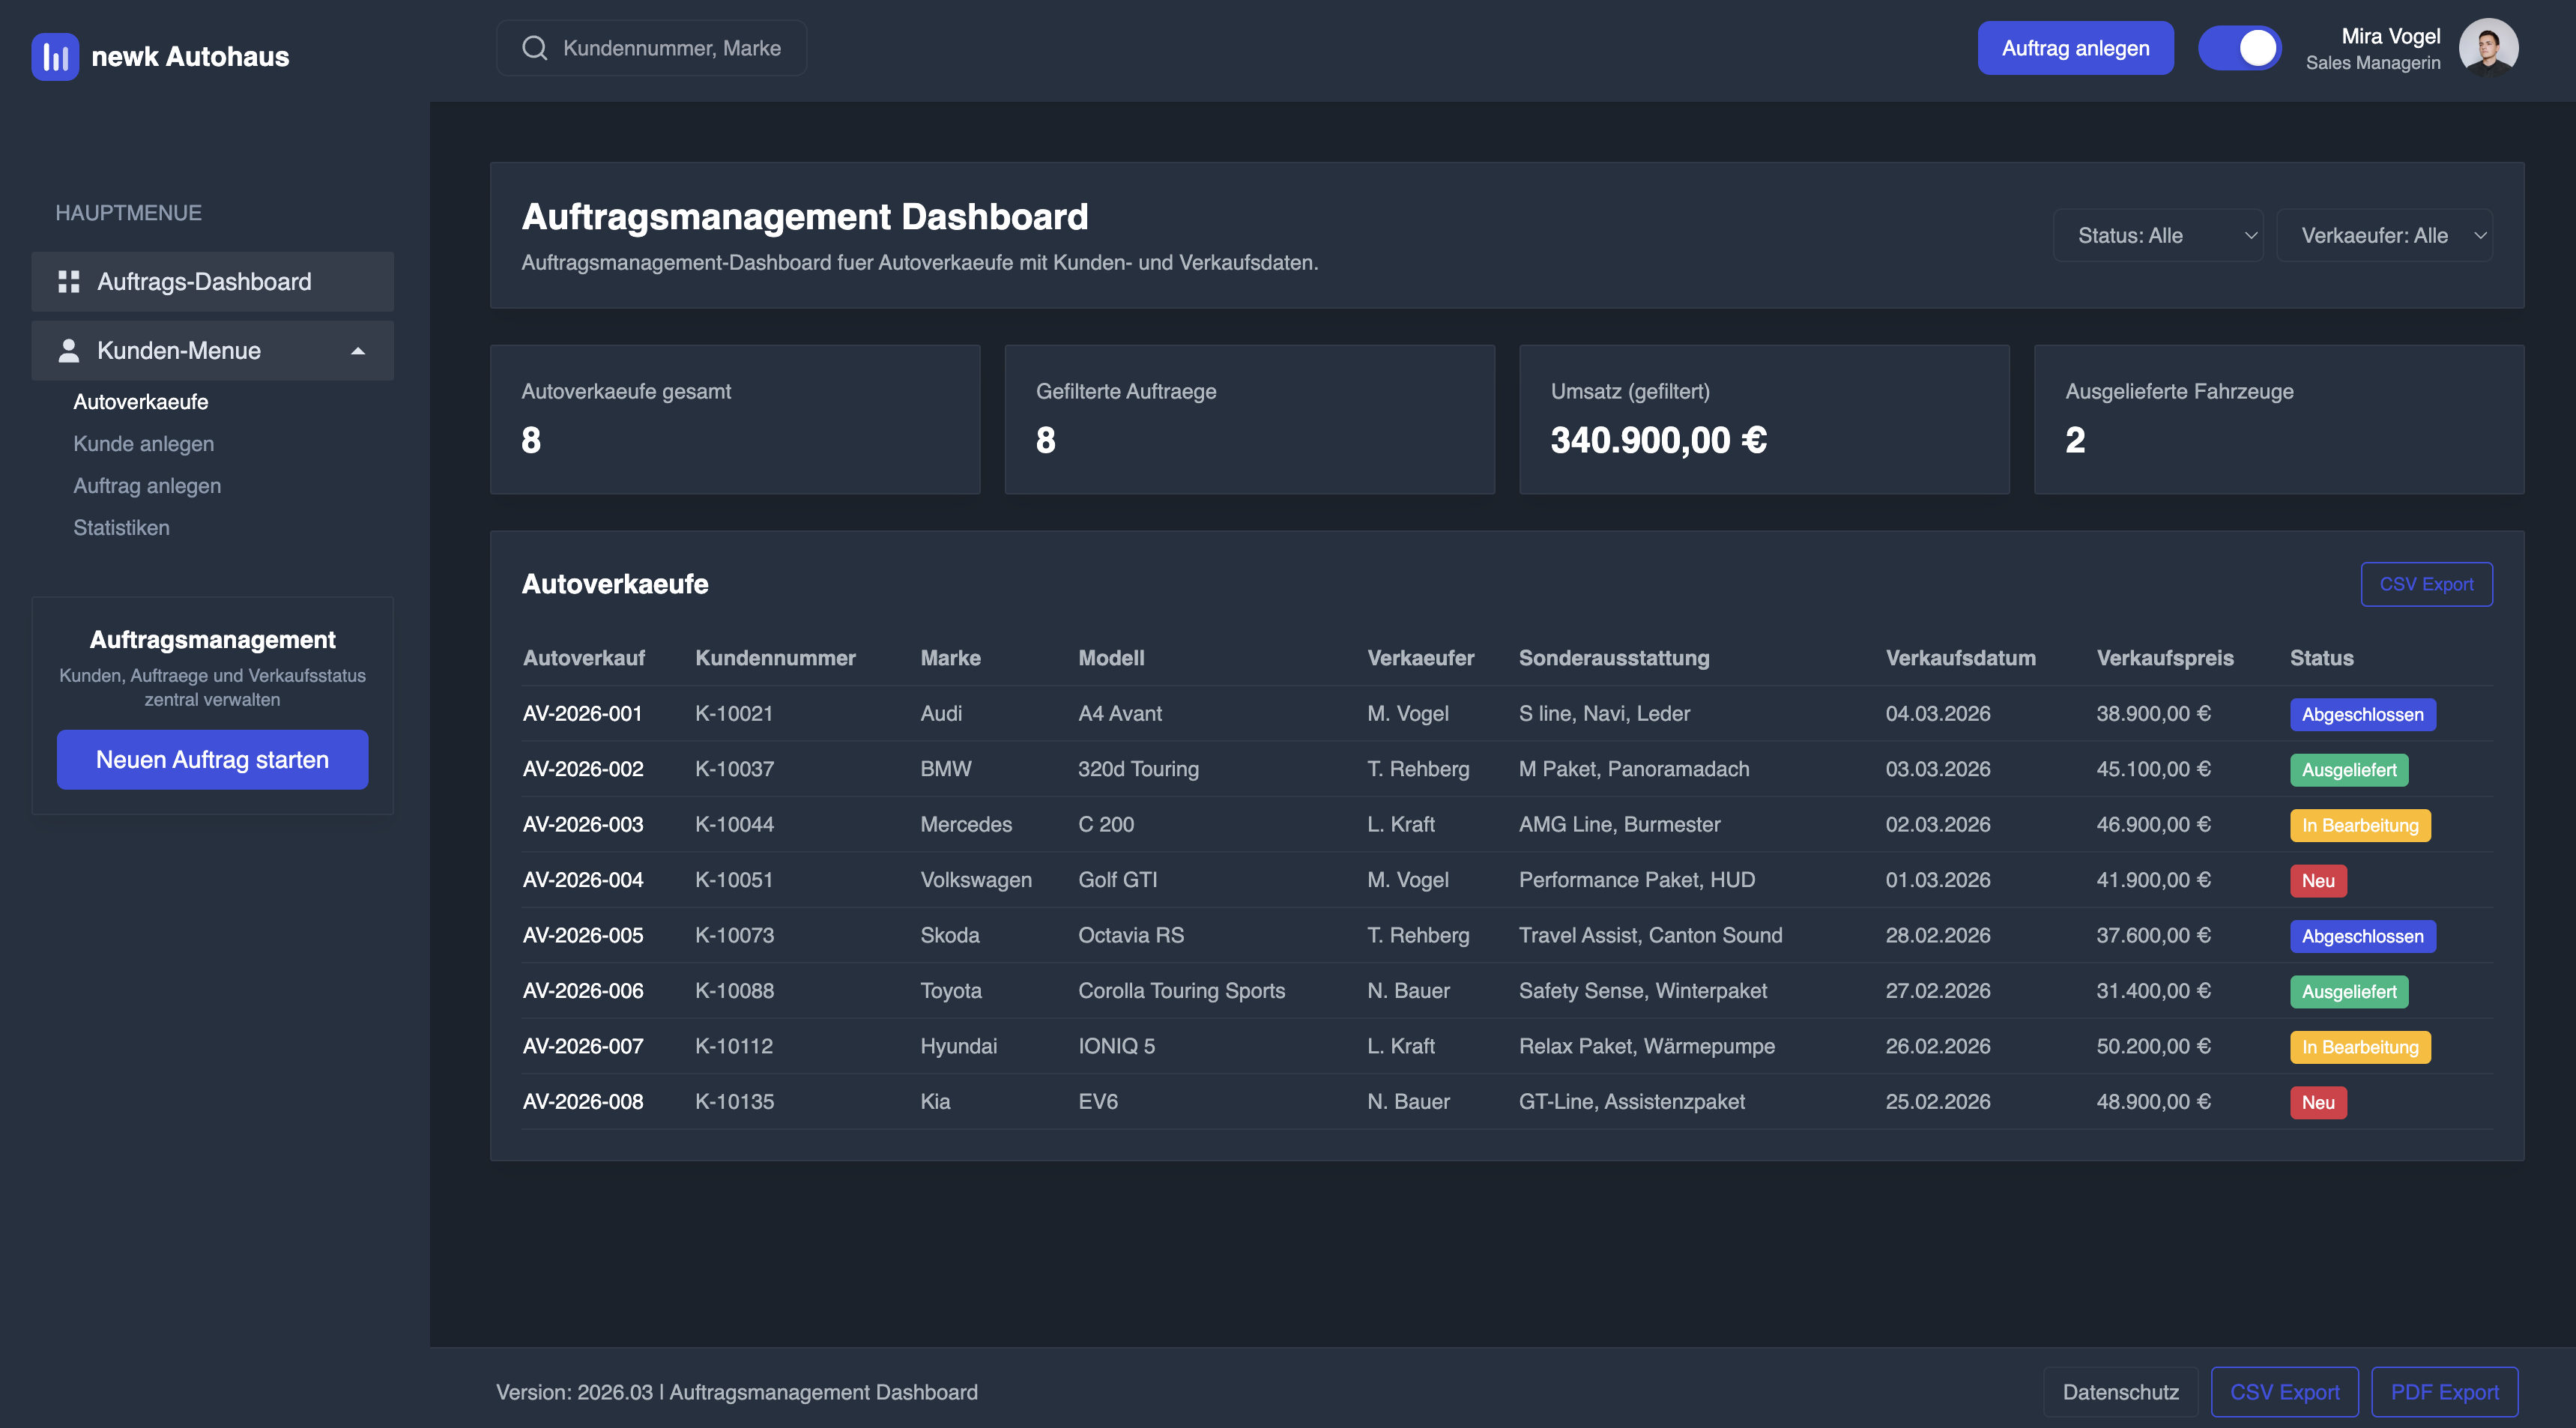
Task: Open Kunde anlegen from the sidebar
Action: tap(144, 443)
